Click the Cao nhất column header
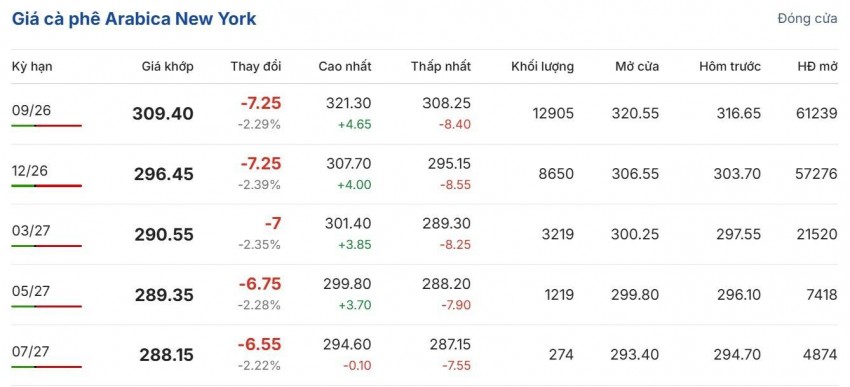The width and height of the screenshot is (850, 387). 345,67
